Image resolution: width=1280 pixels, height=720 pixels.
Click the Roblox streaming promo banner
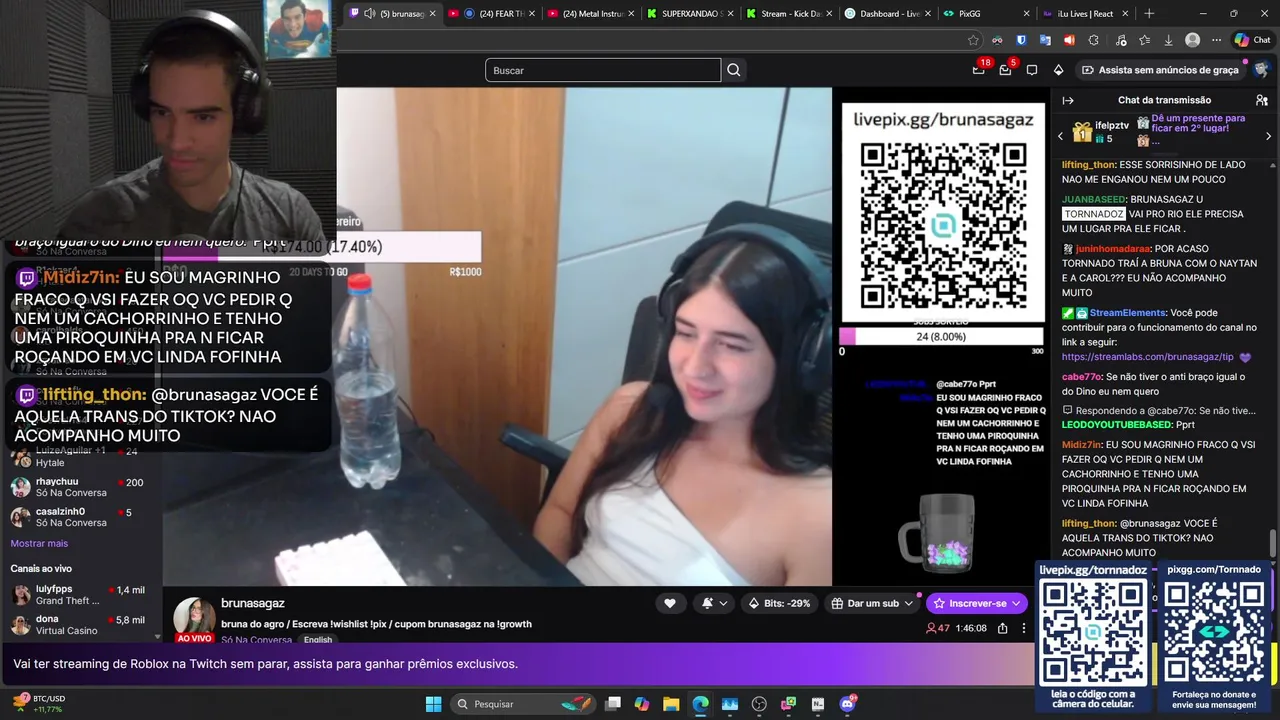518,663
